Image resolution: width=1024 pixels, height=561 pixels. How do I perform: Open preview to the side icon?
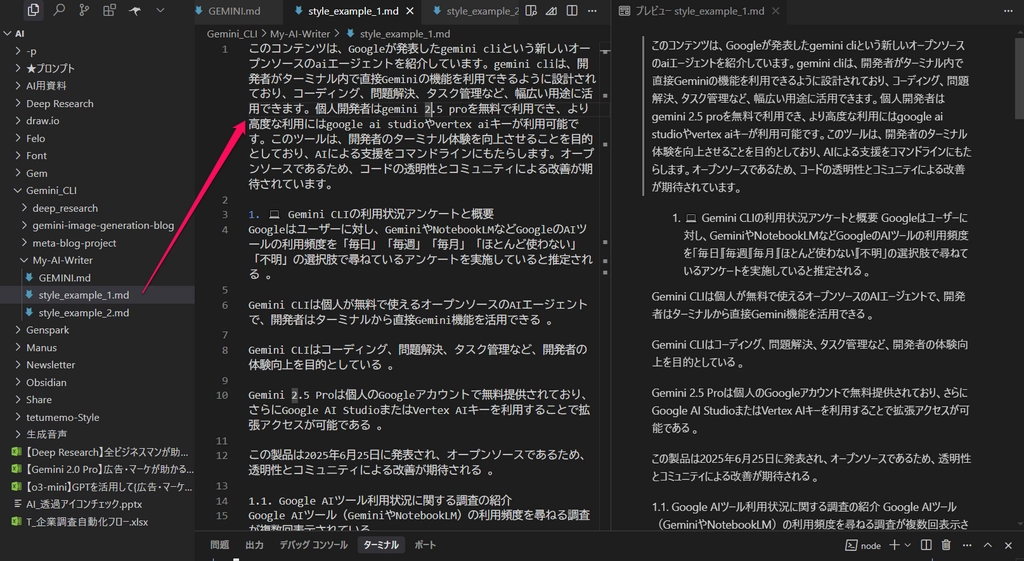coord(532,10)
